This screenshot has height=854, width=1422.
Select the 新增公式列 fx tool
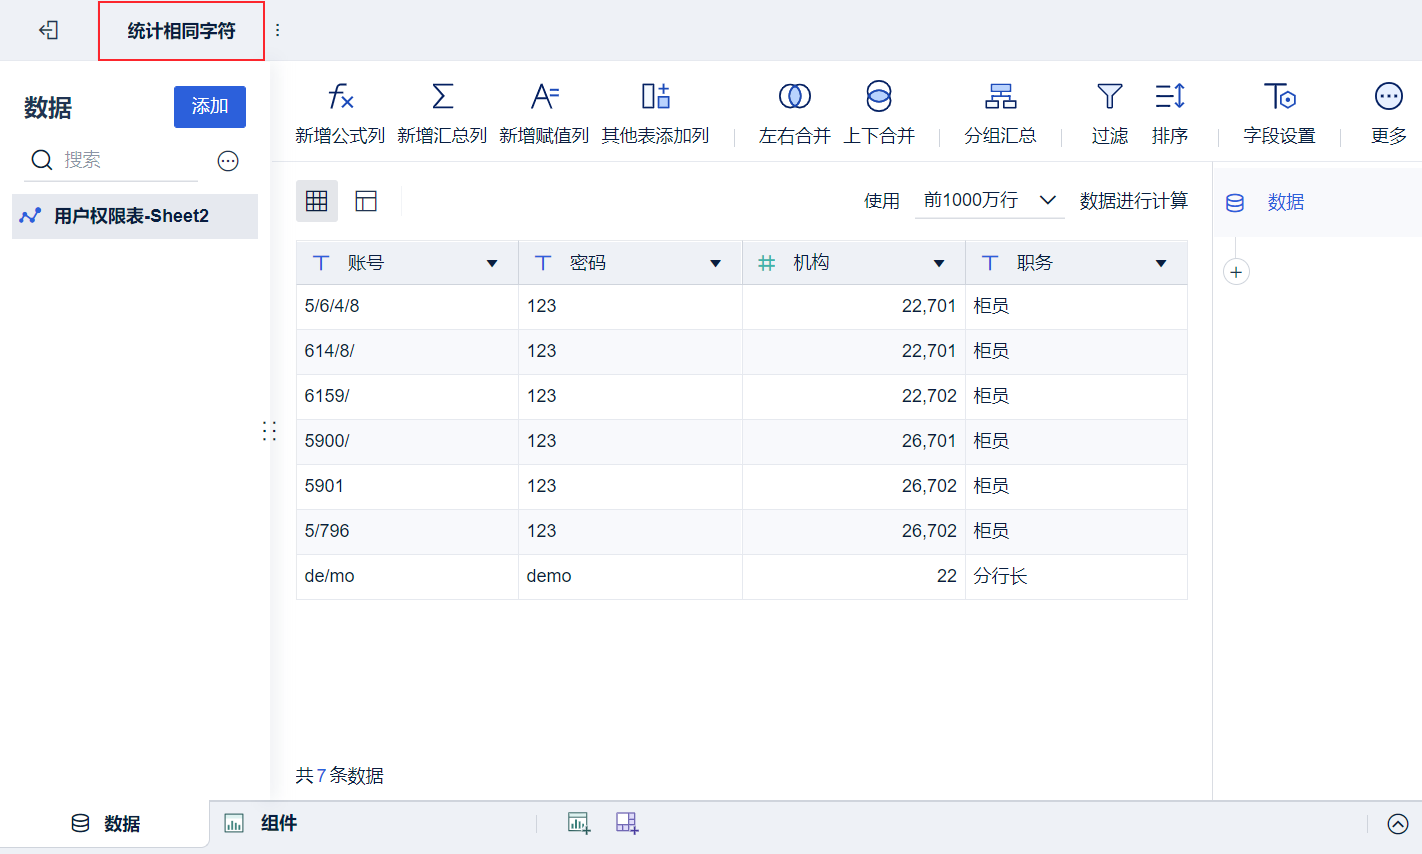pos(340,113)
